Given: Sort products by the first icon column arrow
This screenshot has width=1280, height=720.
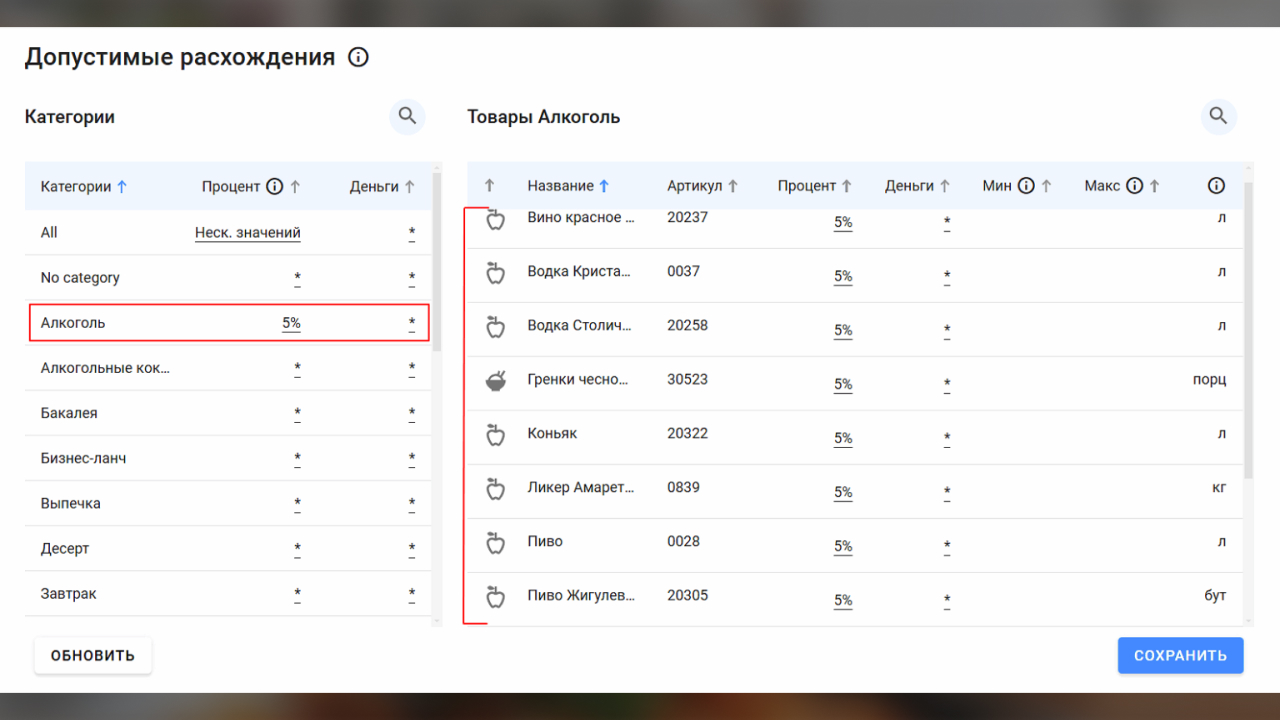Looking at the screenshot, I should [489, 185].
